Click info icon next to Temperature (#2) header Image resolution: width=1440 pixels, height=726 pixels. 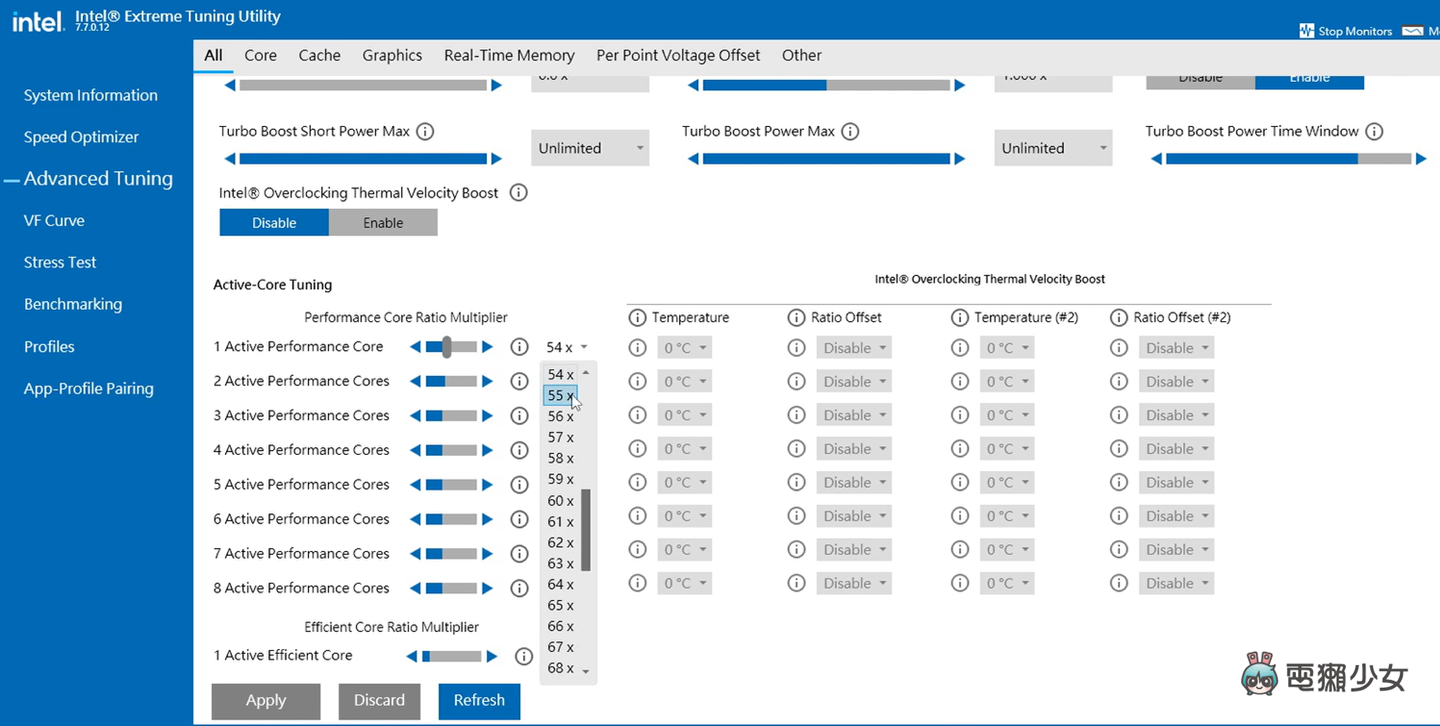click(959, 317)
